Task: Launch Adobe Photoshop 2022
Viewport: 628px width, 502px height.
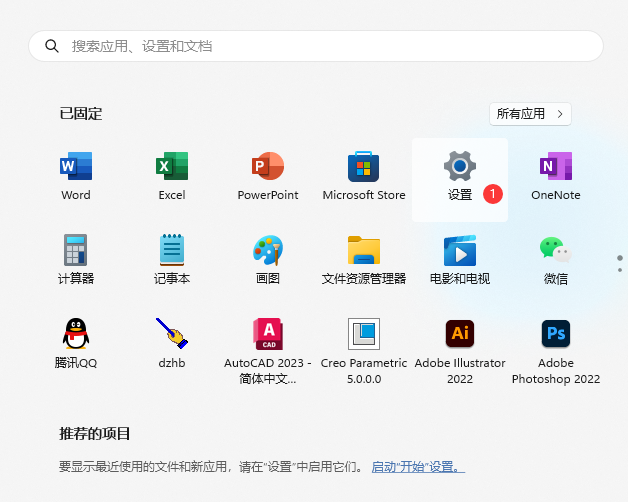Action: 556,350
